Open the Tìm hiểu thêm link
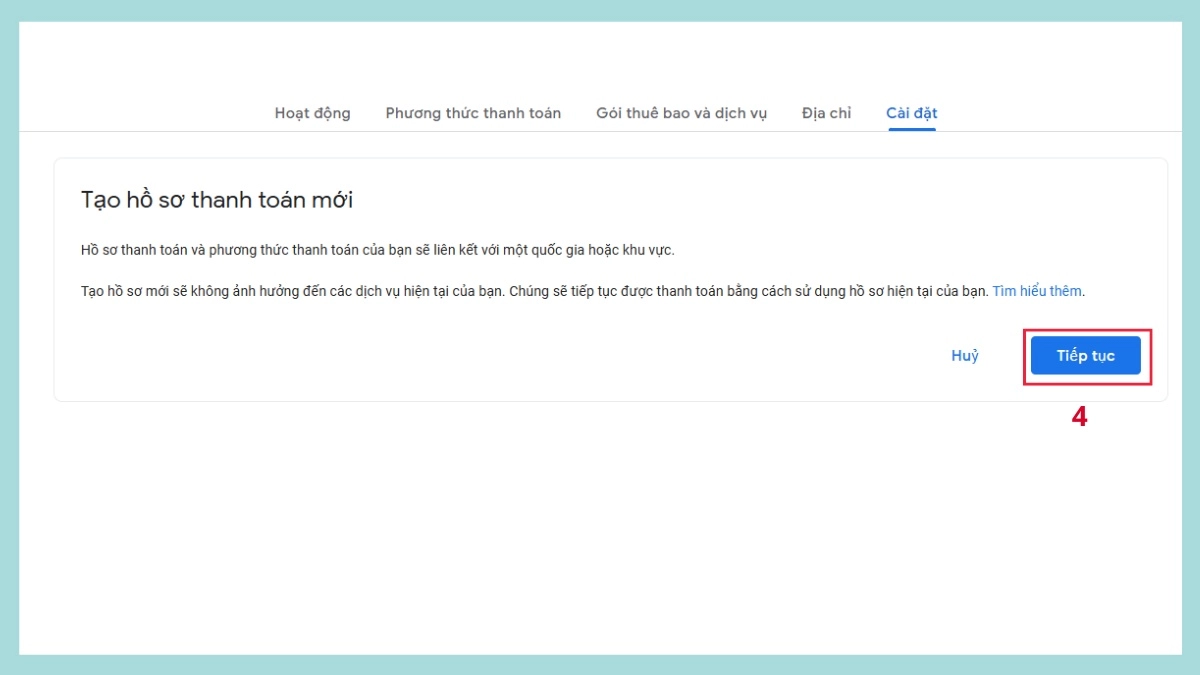The image size is (1200, 675). pos(1037,291)
